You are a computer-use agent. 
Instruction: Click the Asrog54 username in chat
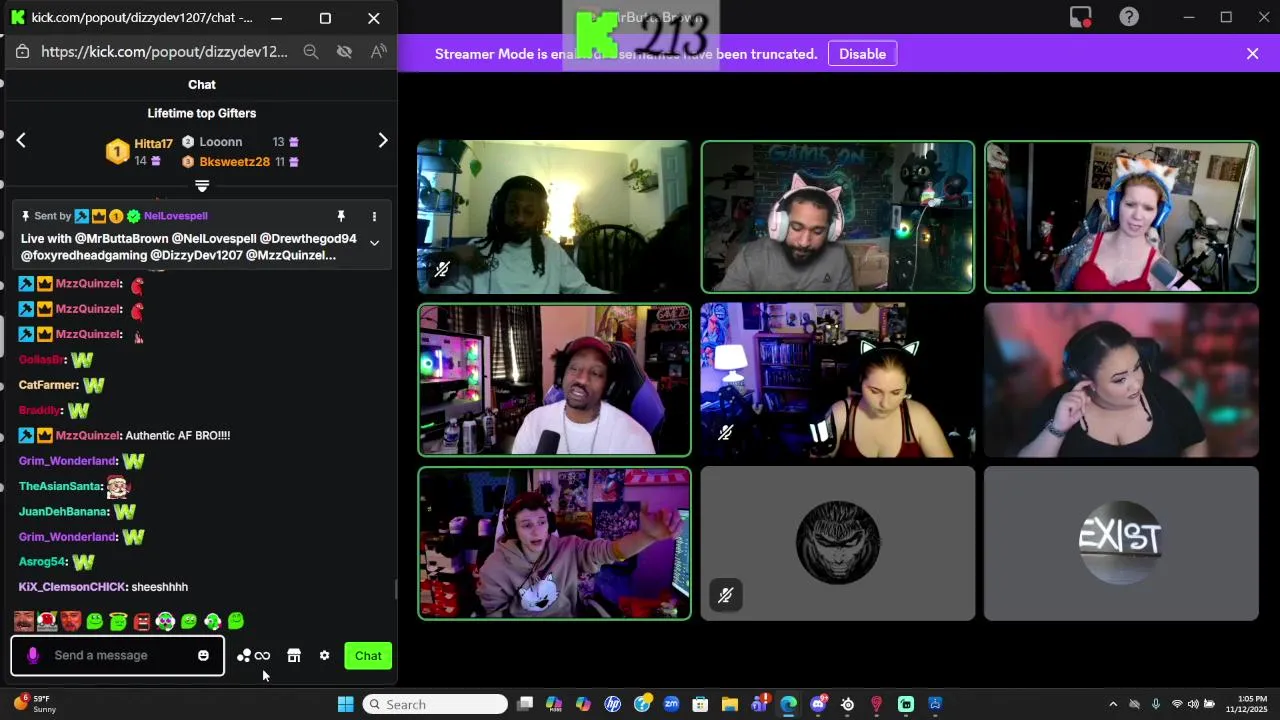(x=42, y=562)
